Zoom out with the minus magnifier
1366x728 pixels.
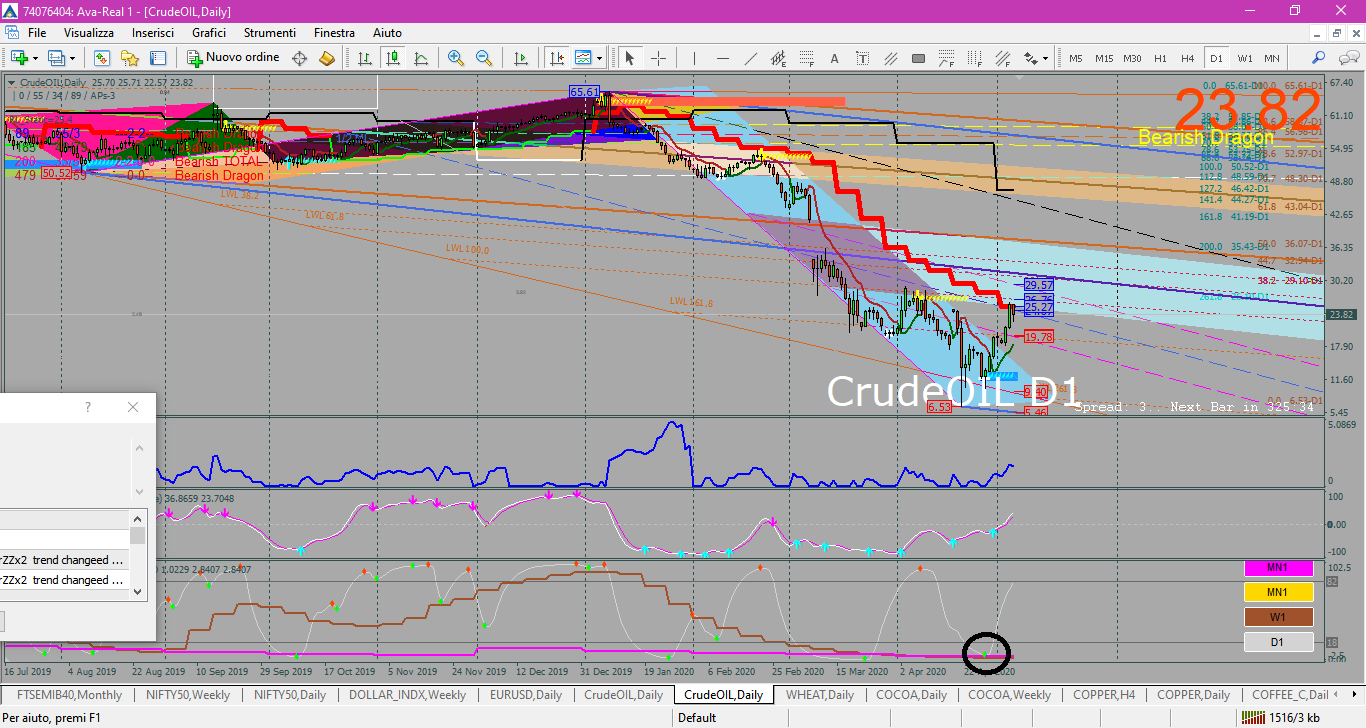coord(484,58)
